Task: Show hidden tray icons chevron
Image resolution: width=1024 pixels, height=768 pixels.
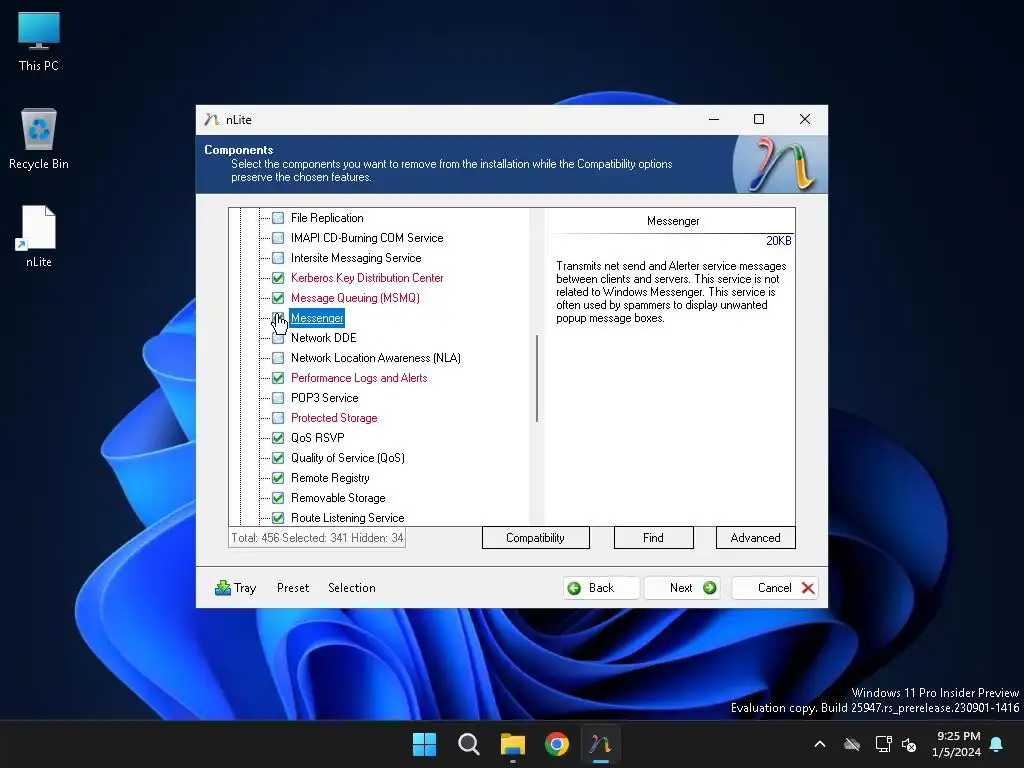Action: (820, 744)
